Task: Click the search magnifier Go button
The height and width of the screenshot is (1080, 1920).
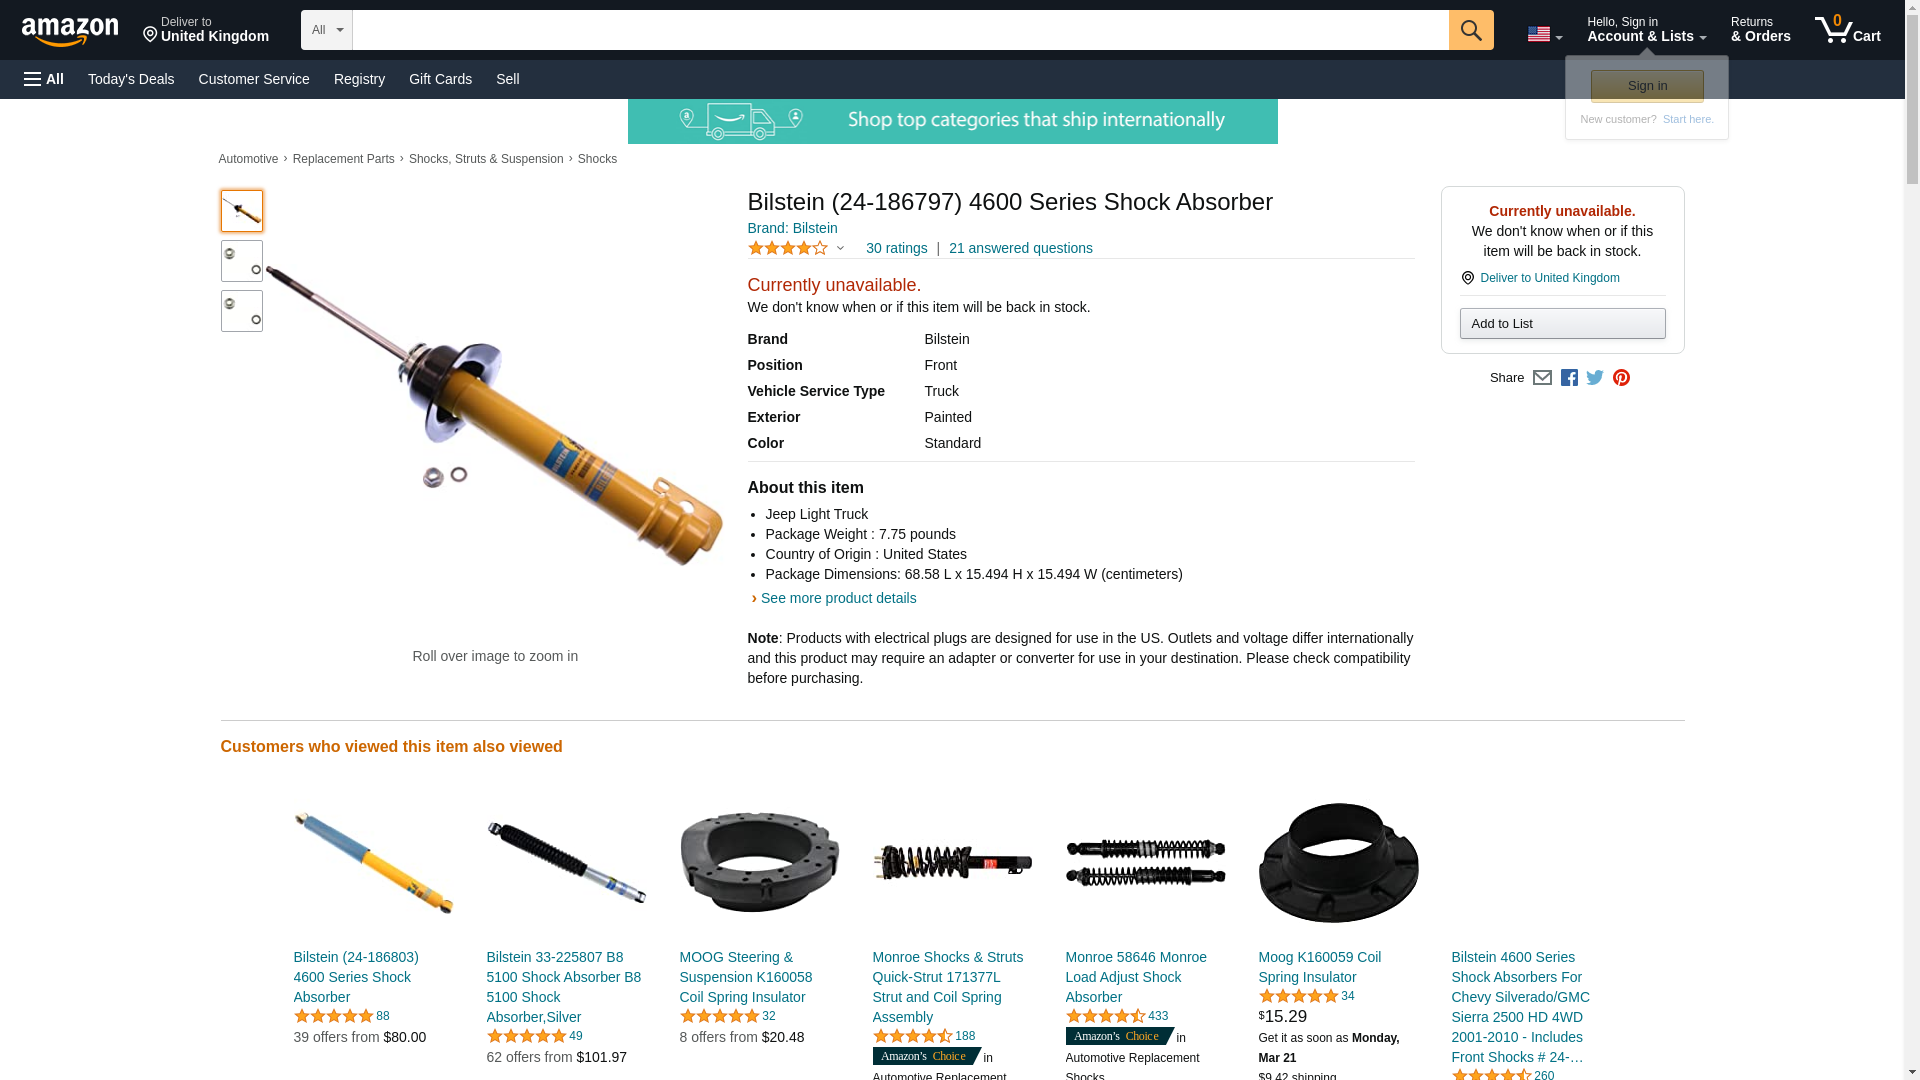Action: (1470, 30)
